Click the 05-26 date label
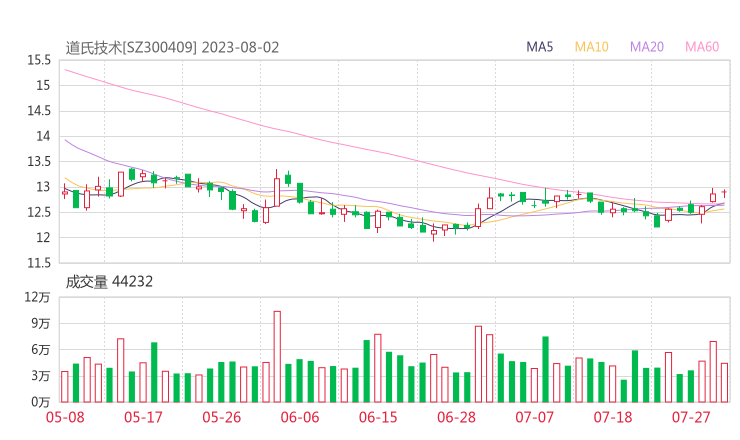The image size is (740, 440). [221, 417]
